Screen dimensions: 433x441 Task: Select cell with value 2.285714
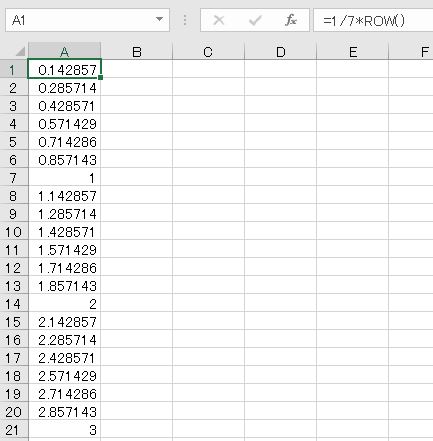[65, 339]
